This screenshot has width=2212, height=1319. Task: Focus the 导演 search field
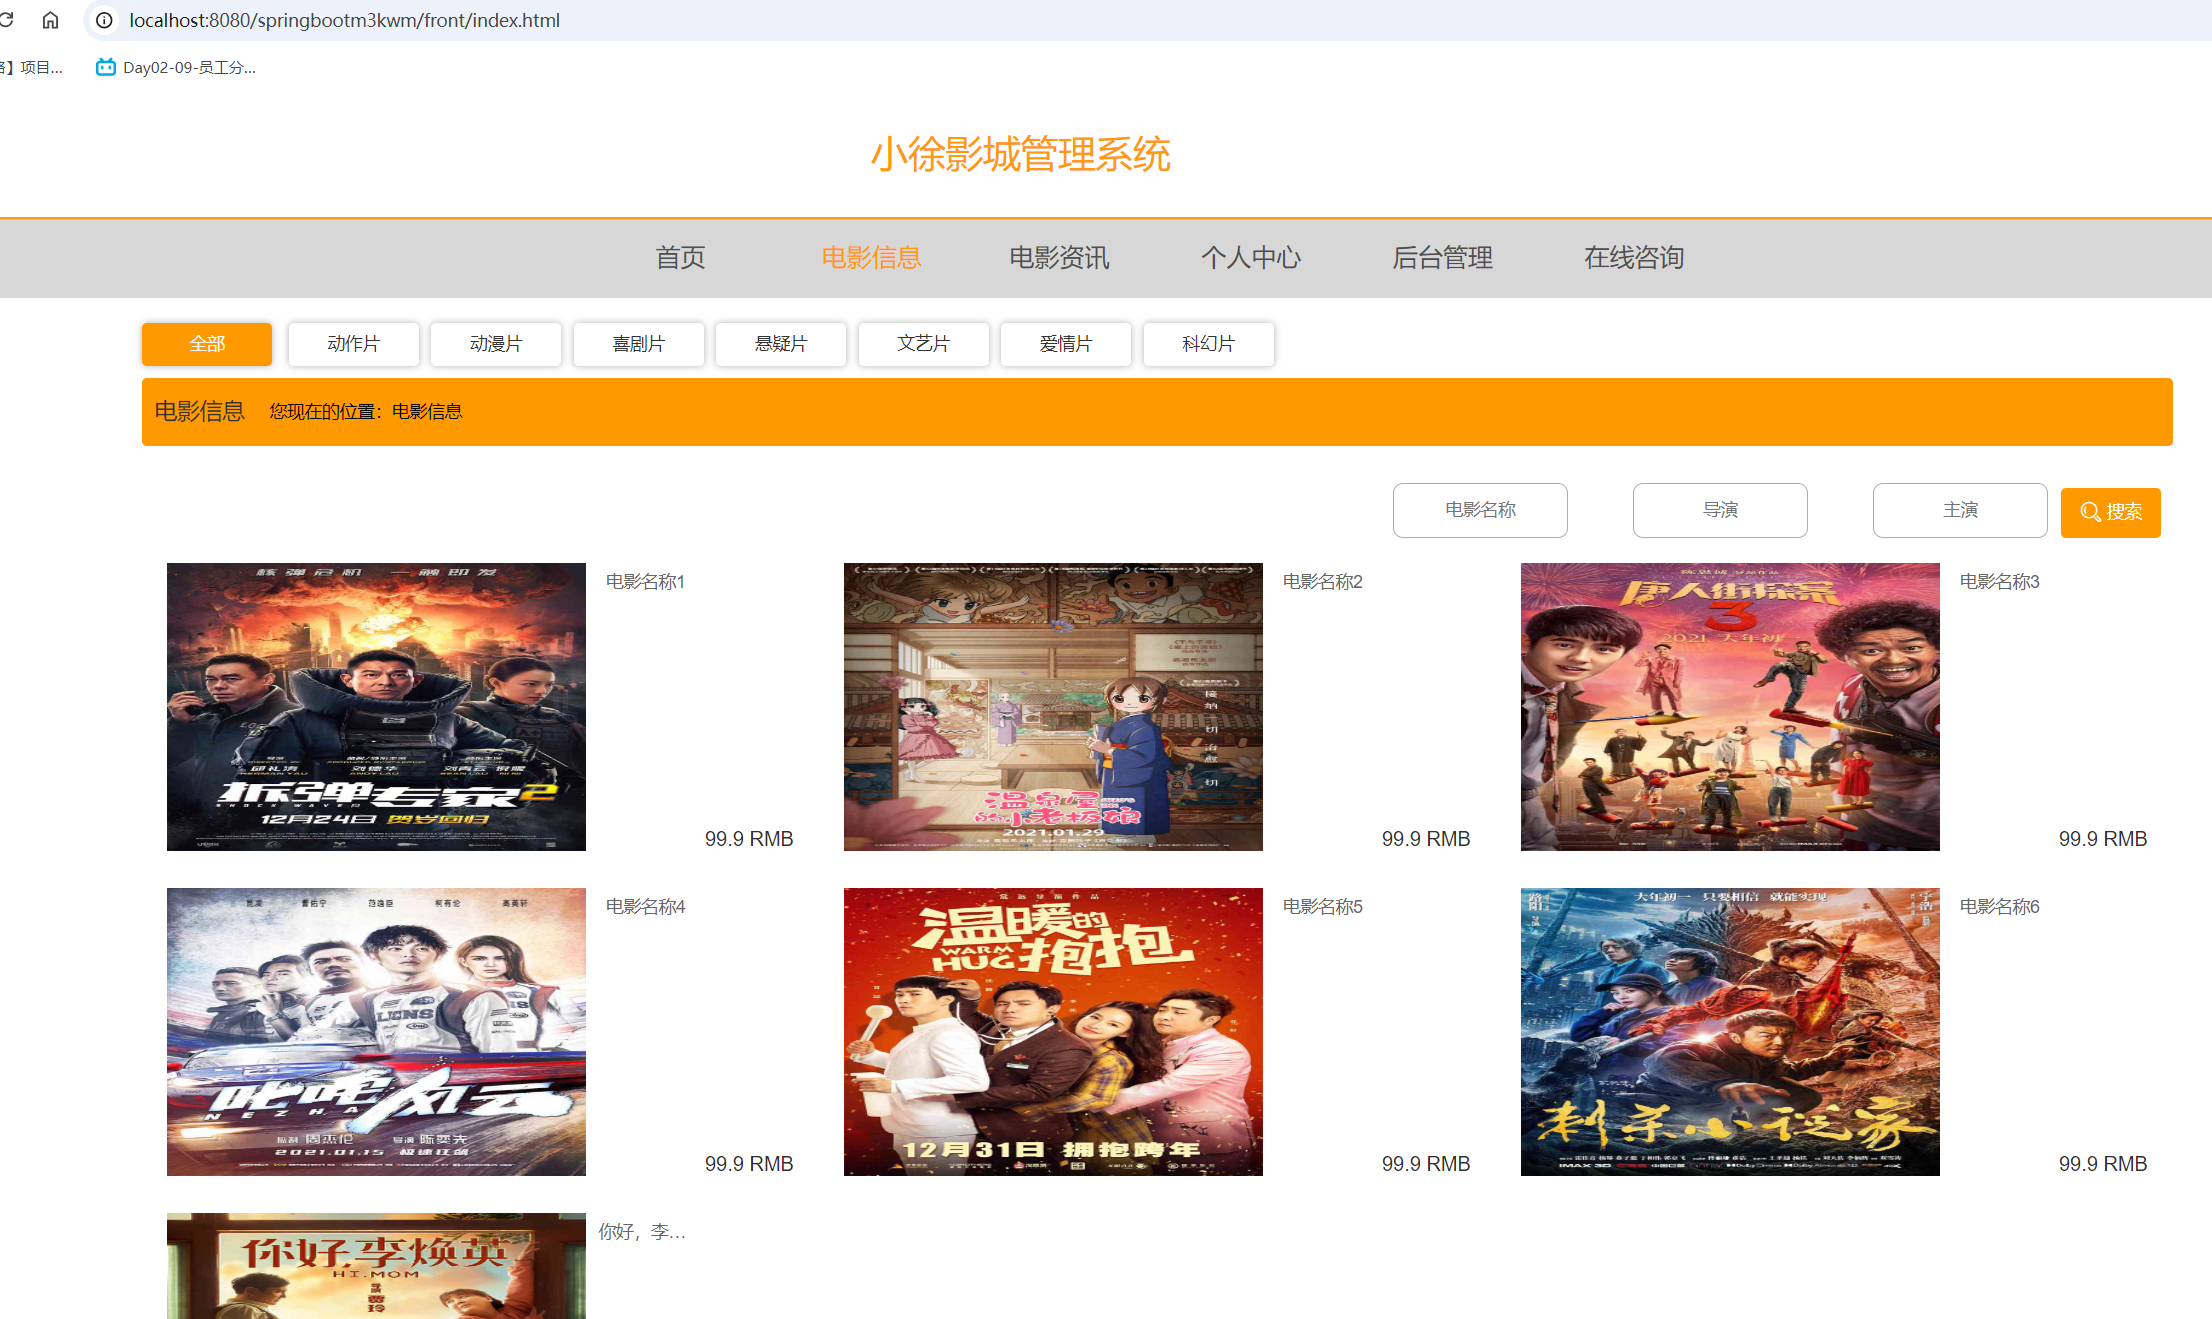coord(1720,510)
